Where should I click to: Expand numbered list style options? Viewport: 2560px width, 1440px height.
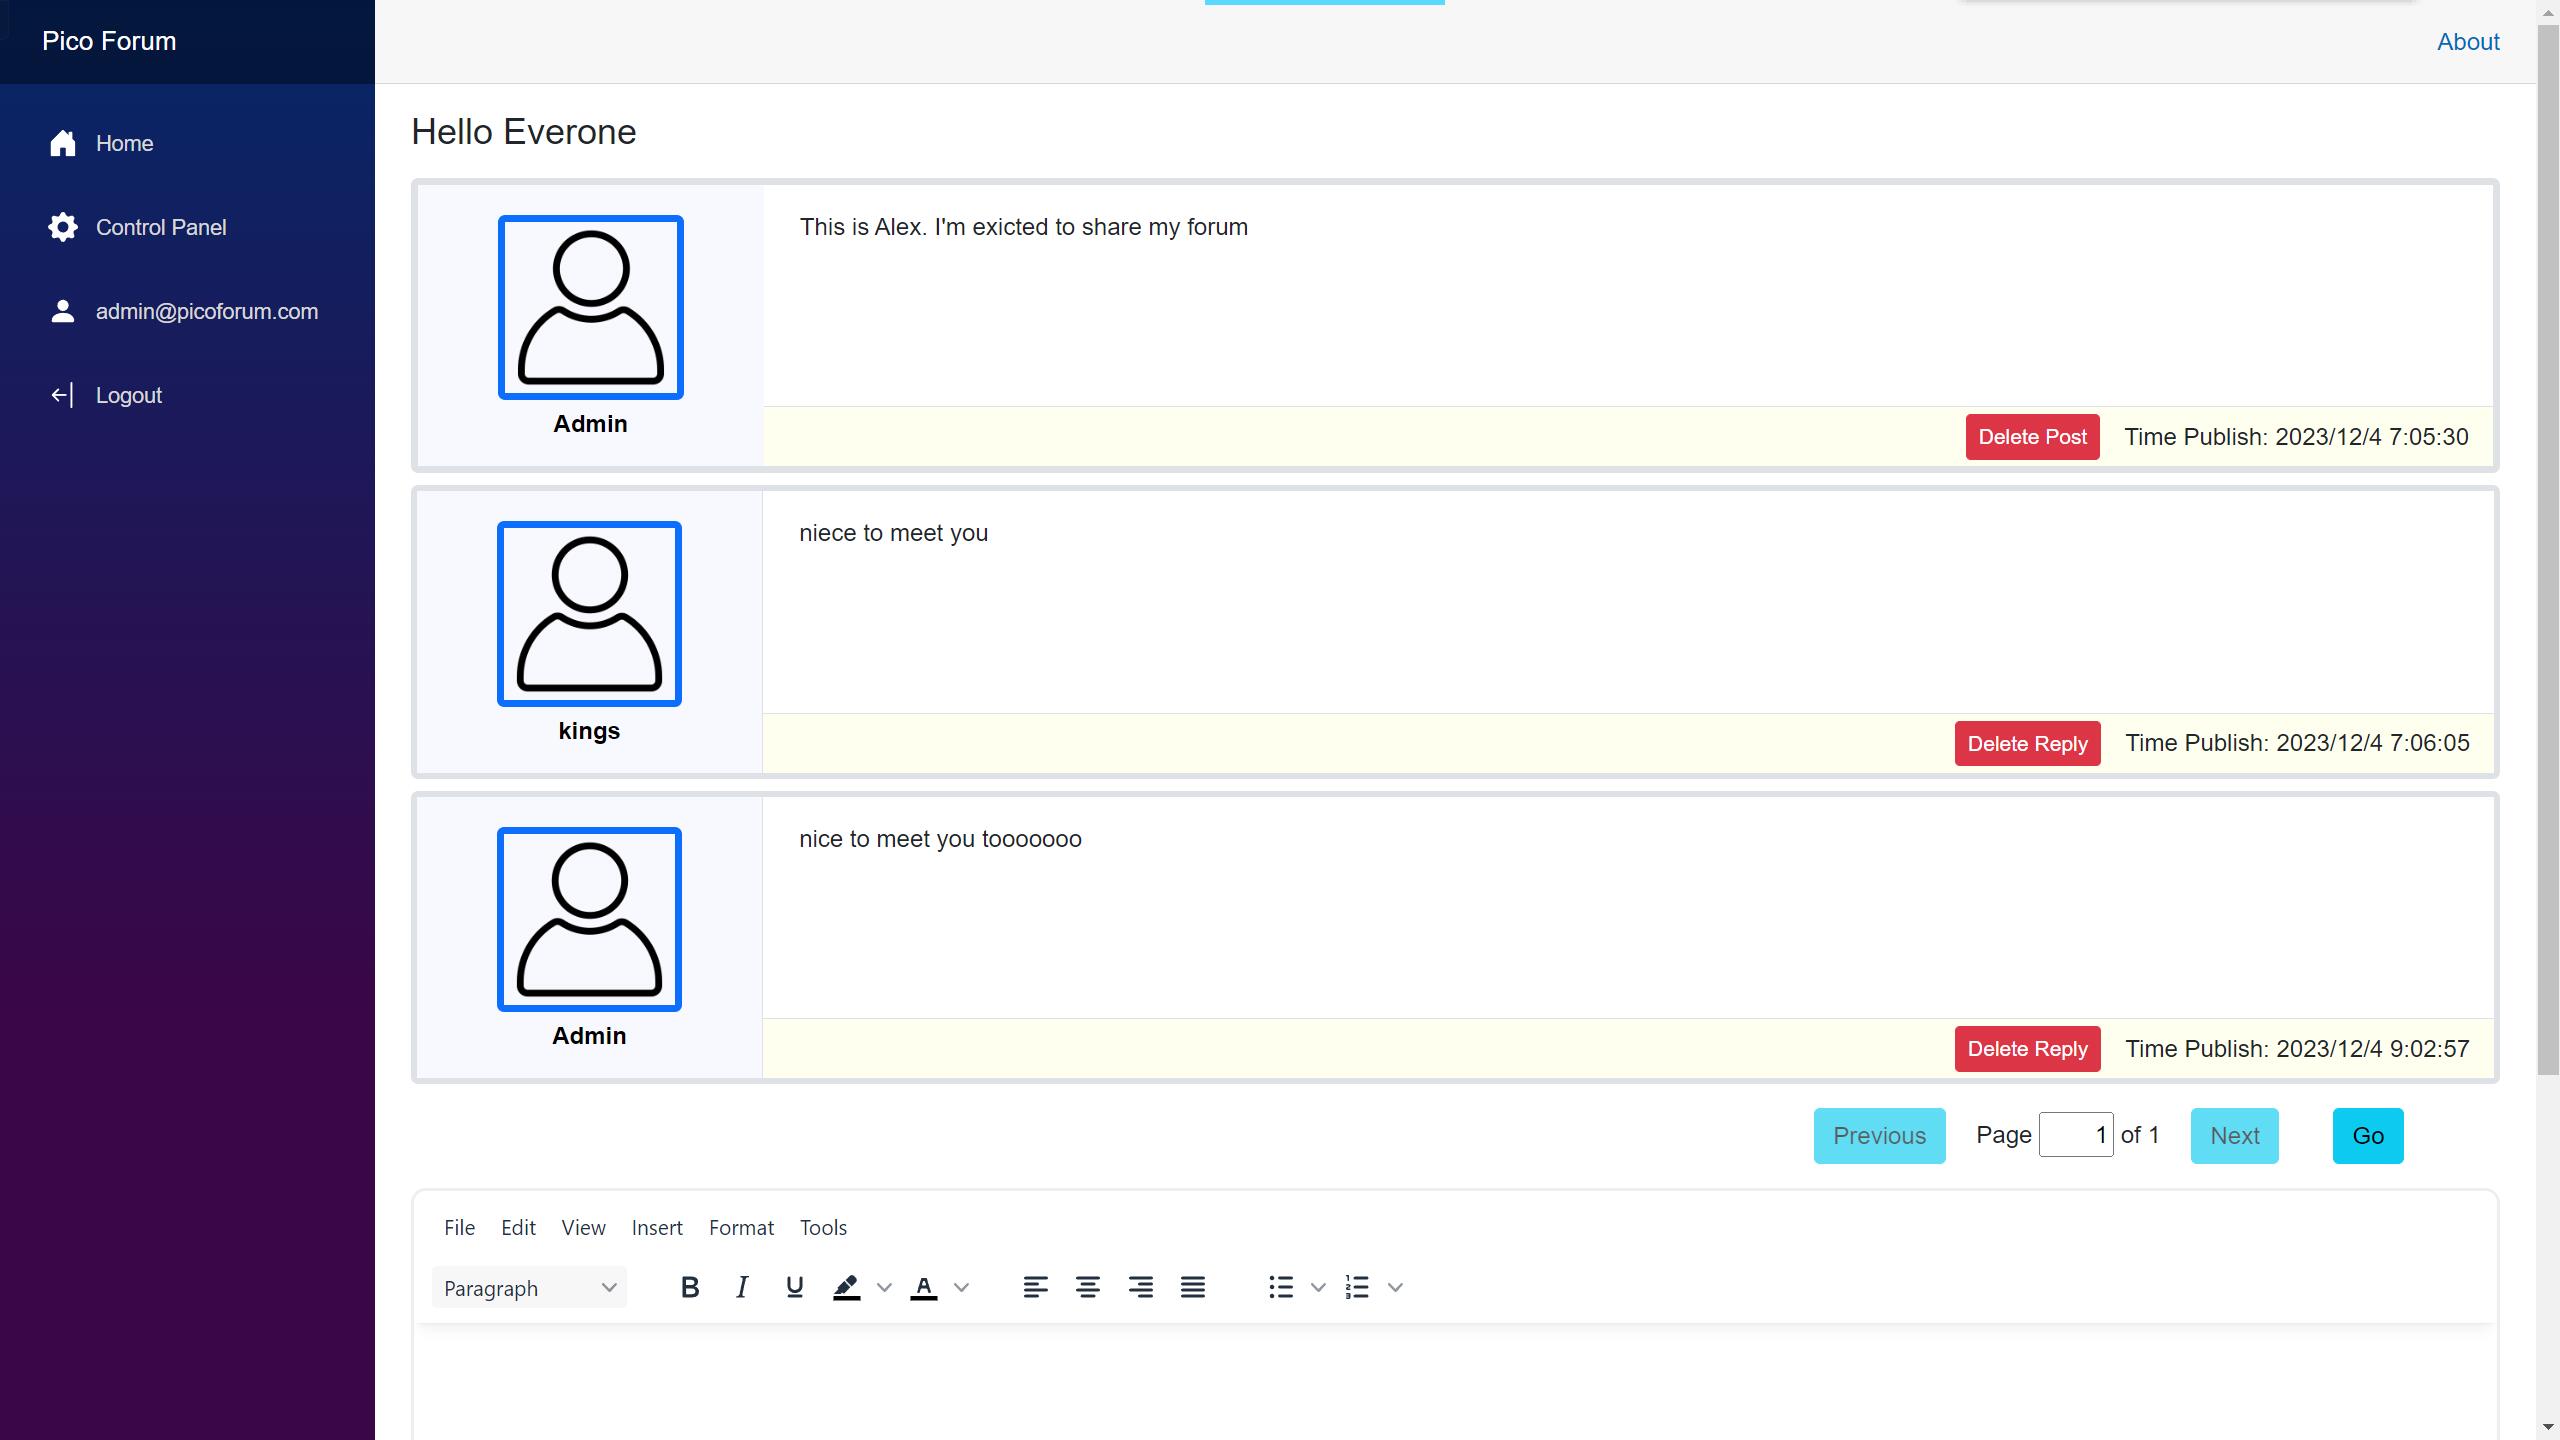pos(1395,1287)
